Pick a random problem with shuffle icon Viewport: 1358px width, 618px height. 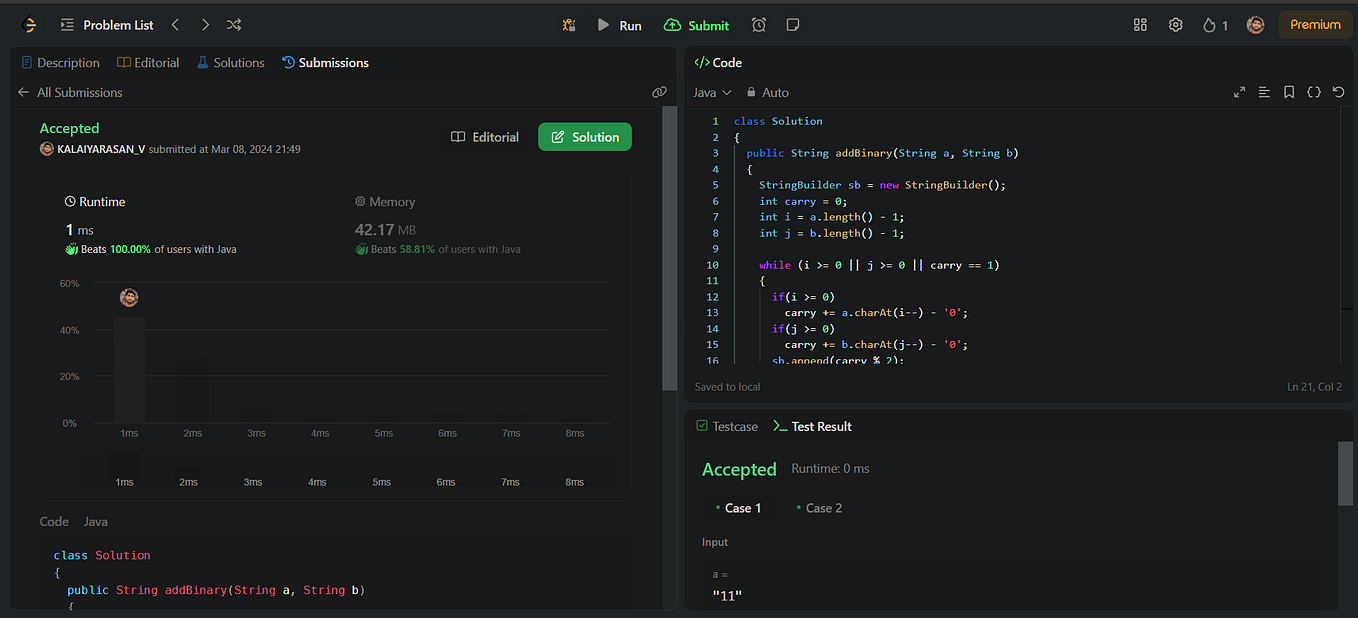234,25
